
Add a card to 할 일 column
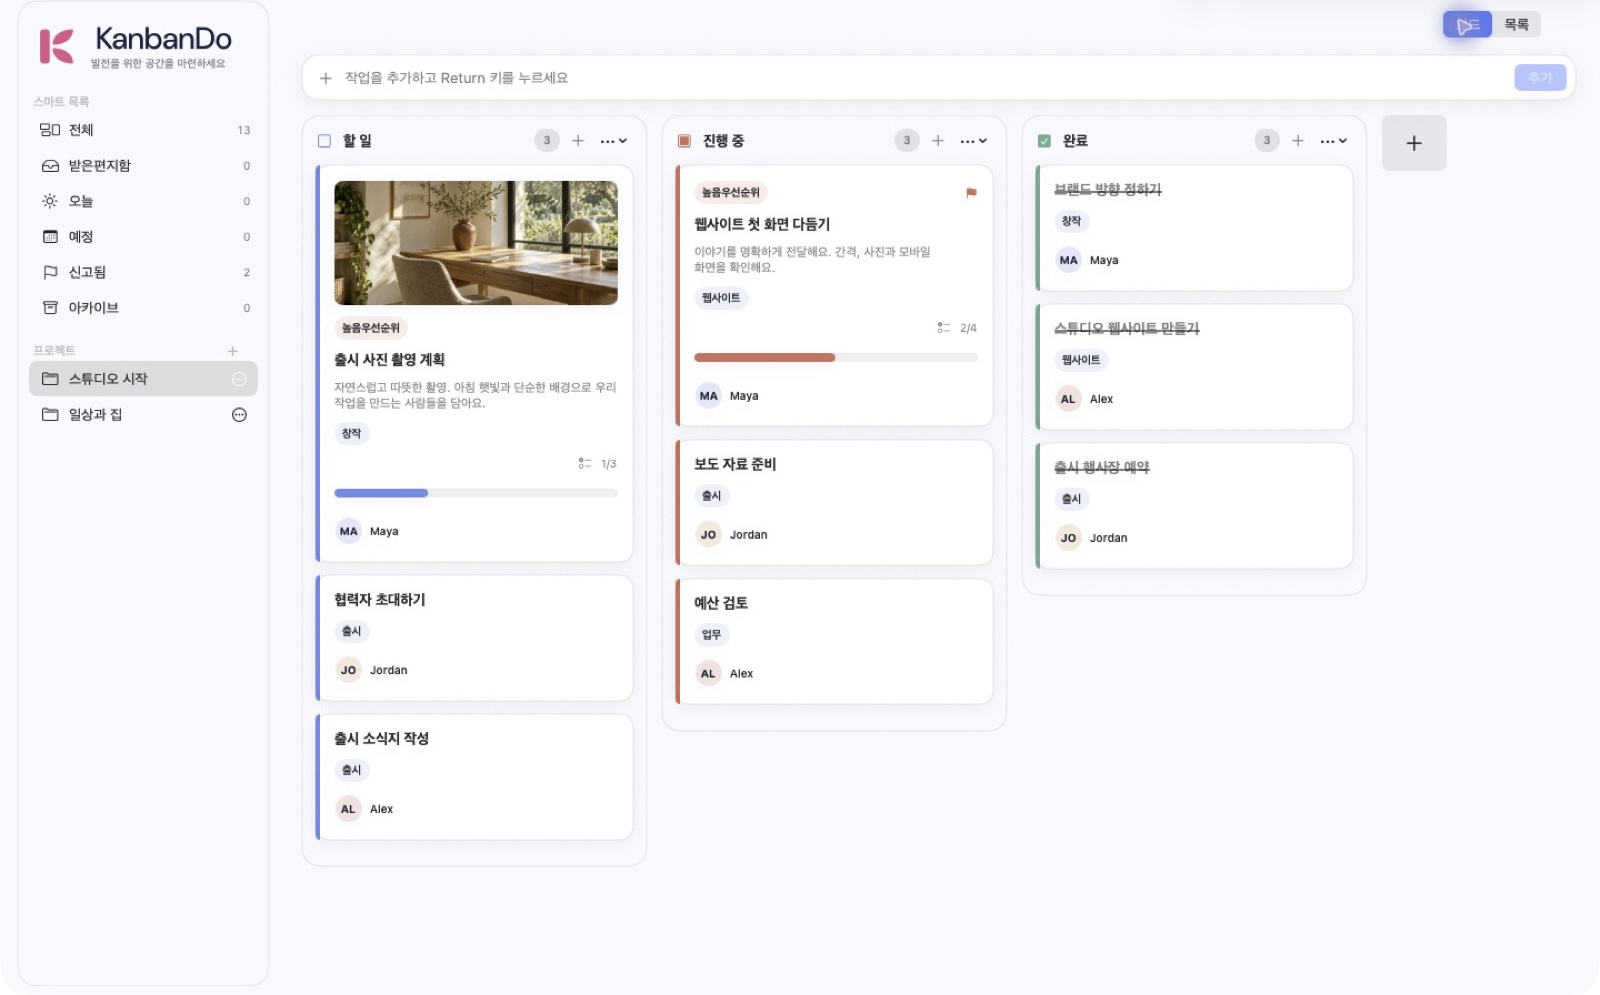coord(578,141)
